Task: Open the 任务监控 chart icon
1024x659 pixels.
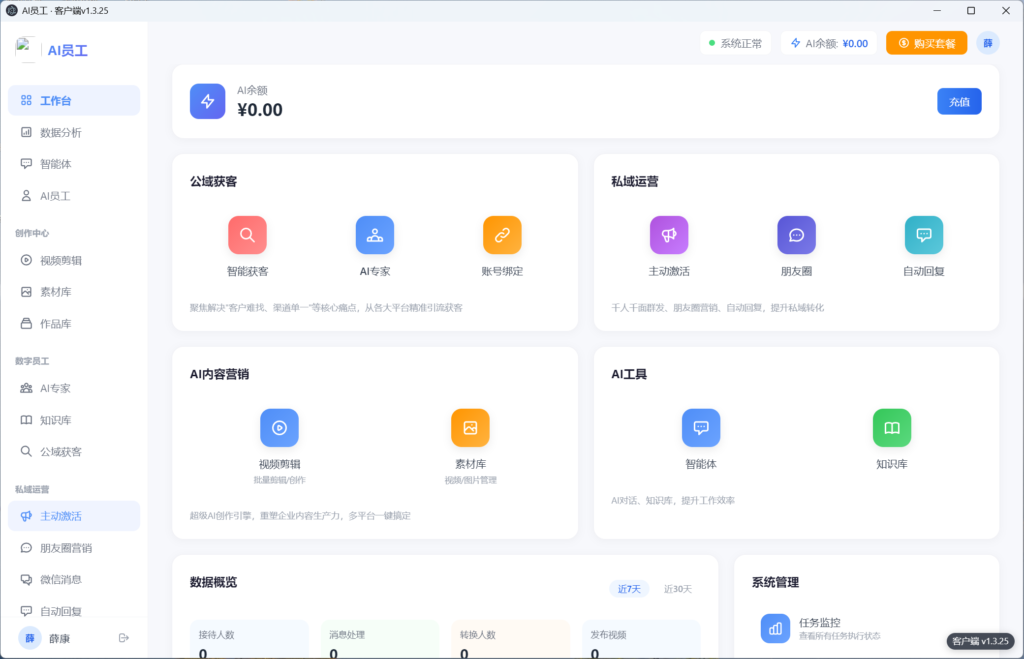Action: (775, 628)
